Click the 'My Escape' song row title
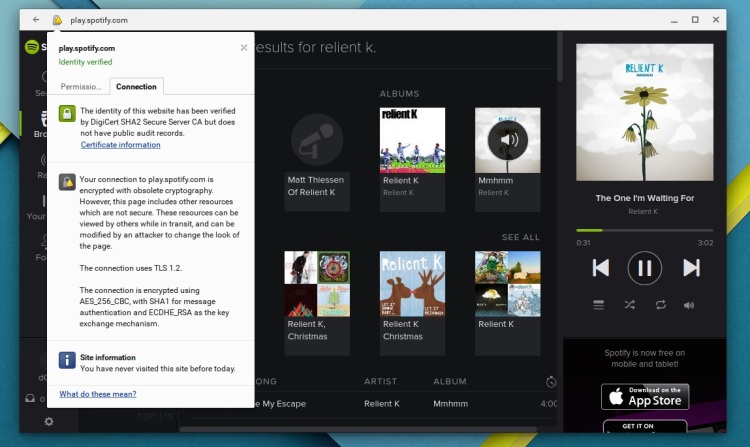Screen dimensions: 750x447 click(283, 403)
